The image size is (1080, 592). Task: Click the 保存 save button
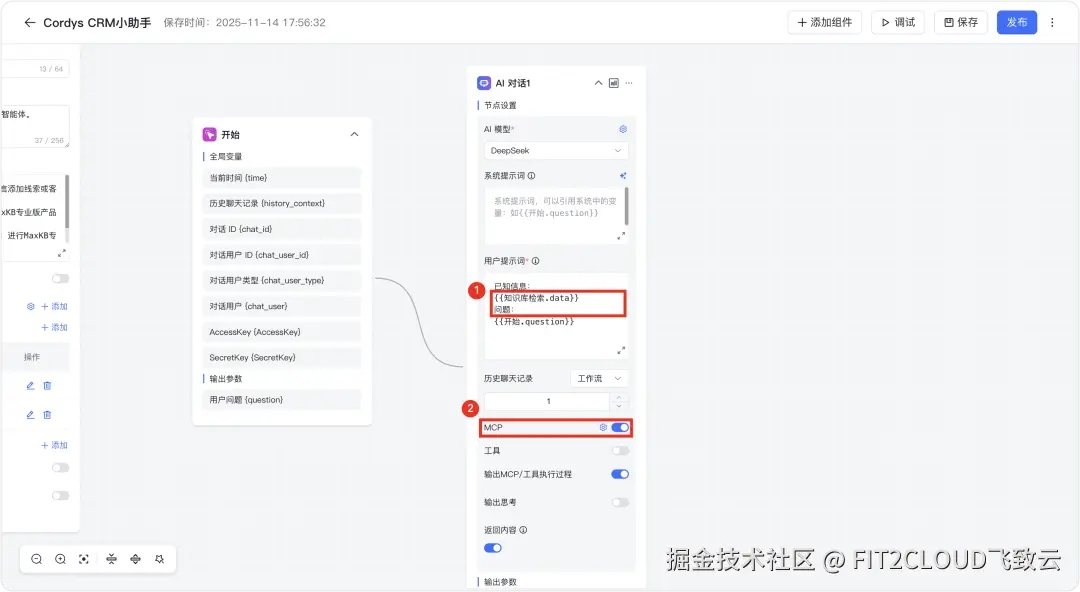click(961, 22)
